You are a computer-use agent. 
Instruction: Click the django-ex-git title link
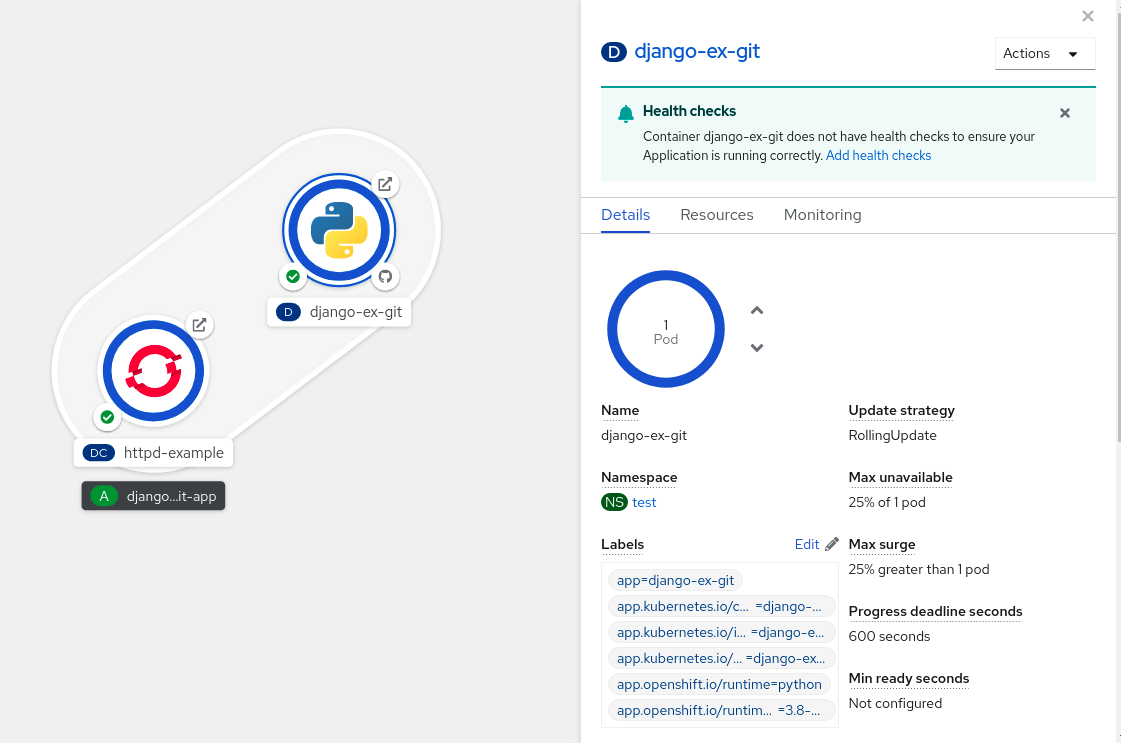coord(697,51)
